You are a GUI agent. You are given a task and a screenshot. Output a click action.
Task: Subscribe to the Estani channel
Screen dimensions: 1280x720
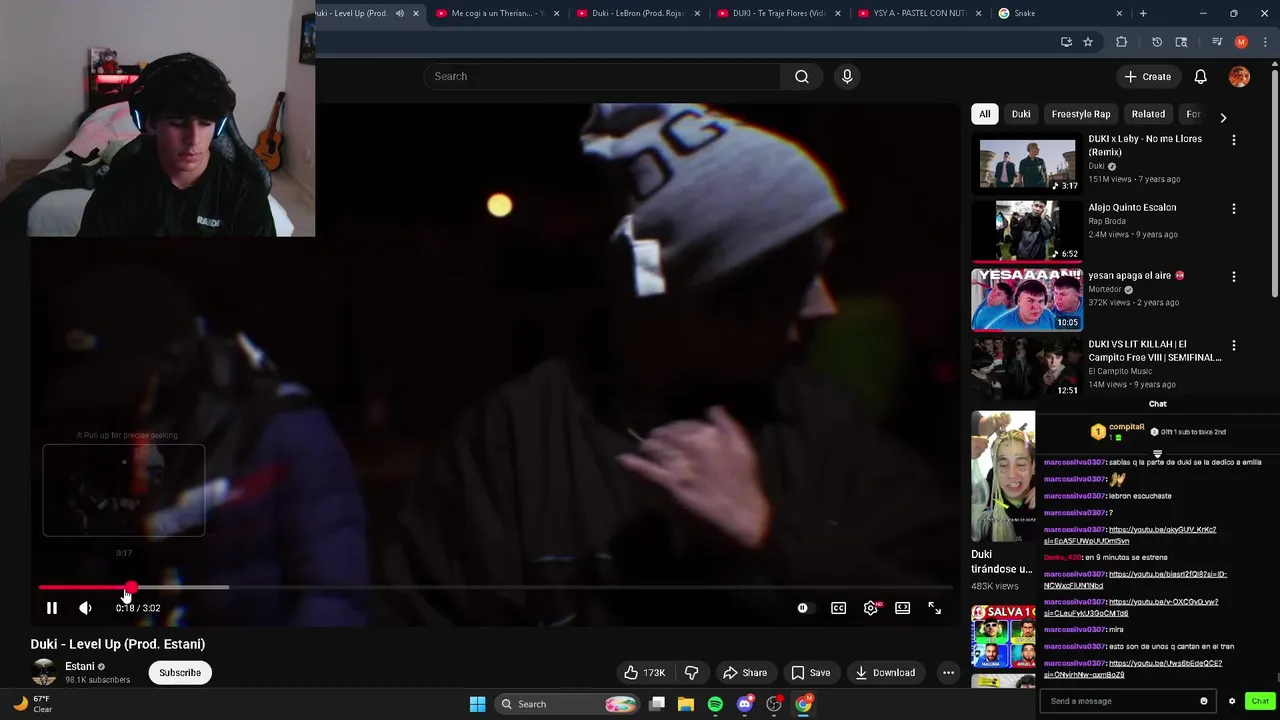point(180,673)
